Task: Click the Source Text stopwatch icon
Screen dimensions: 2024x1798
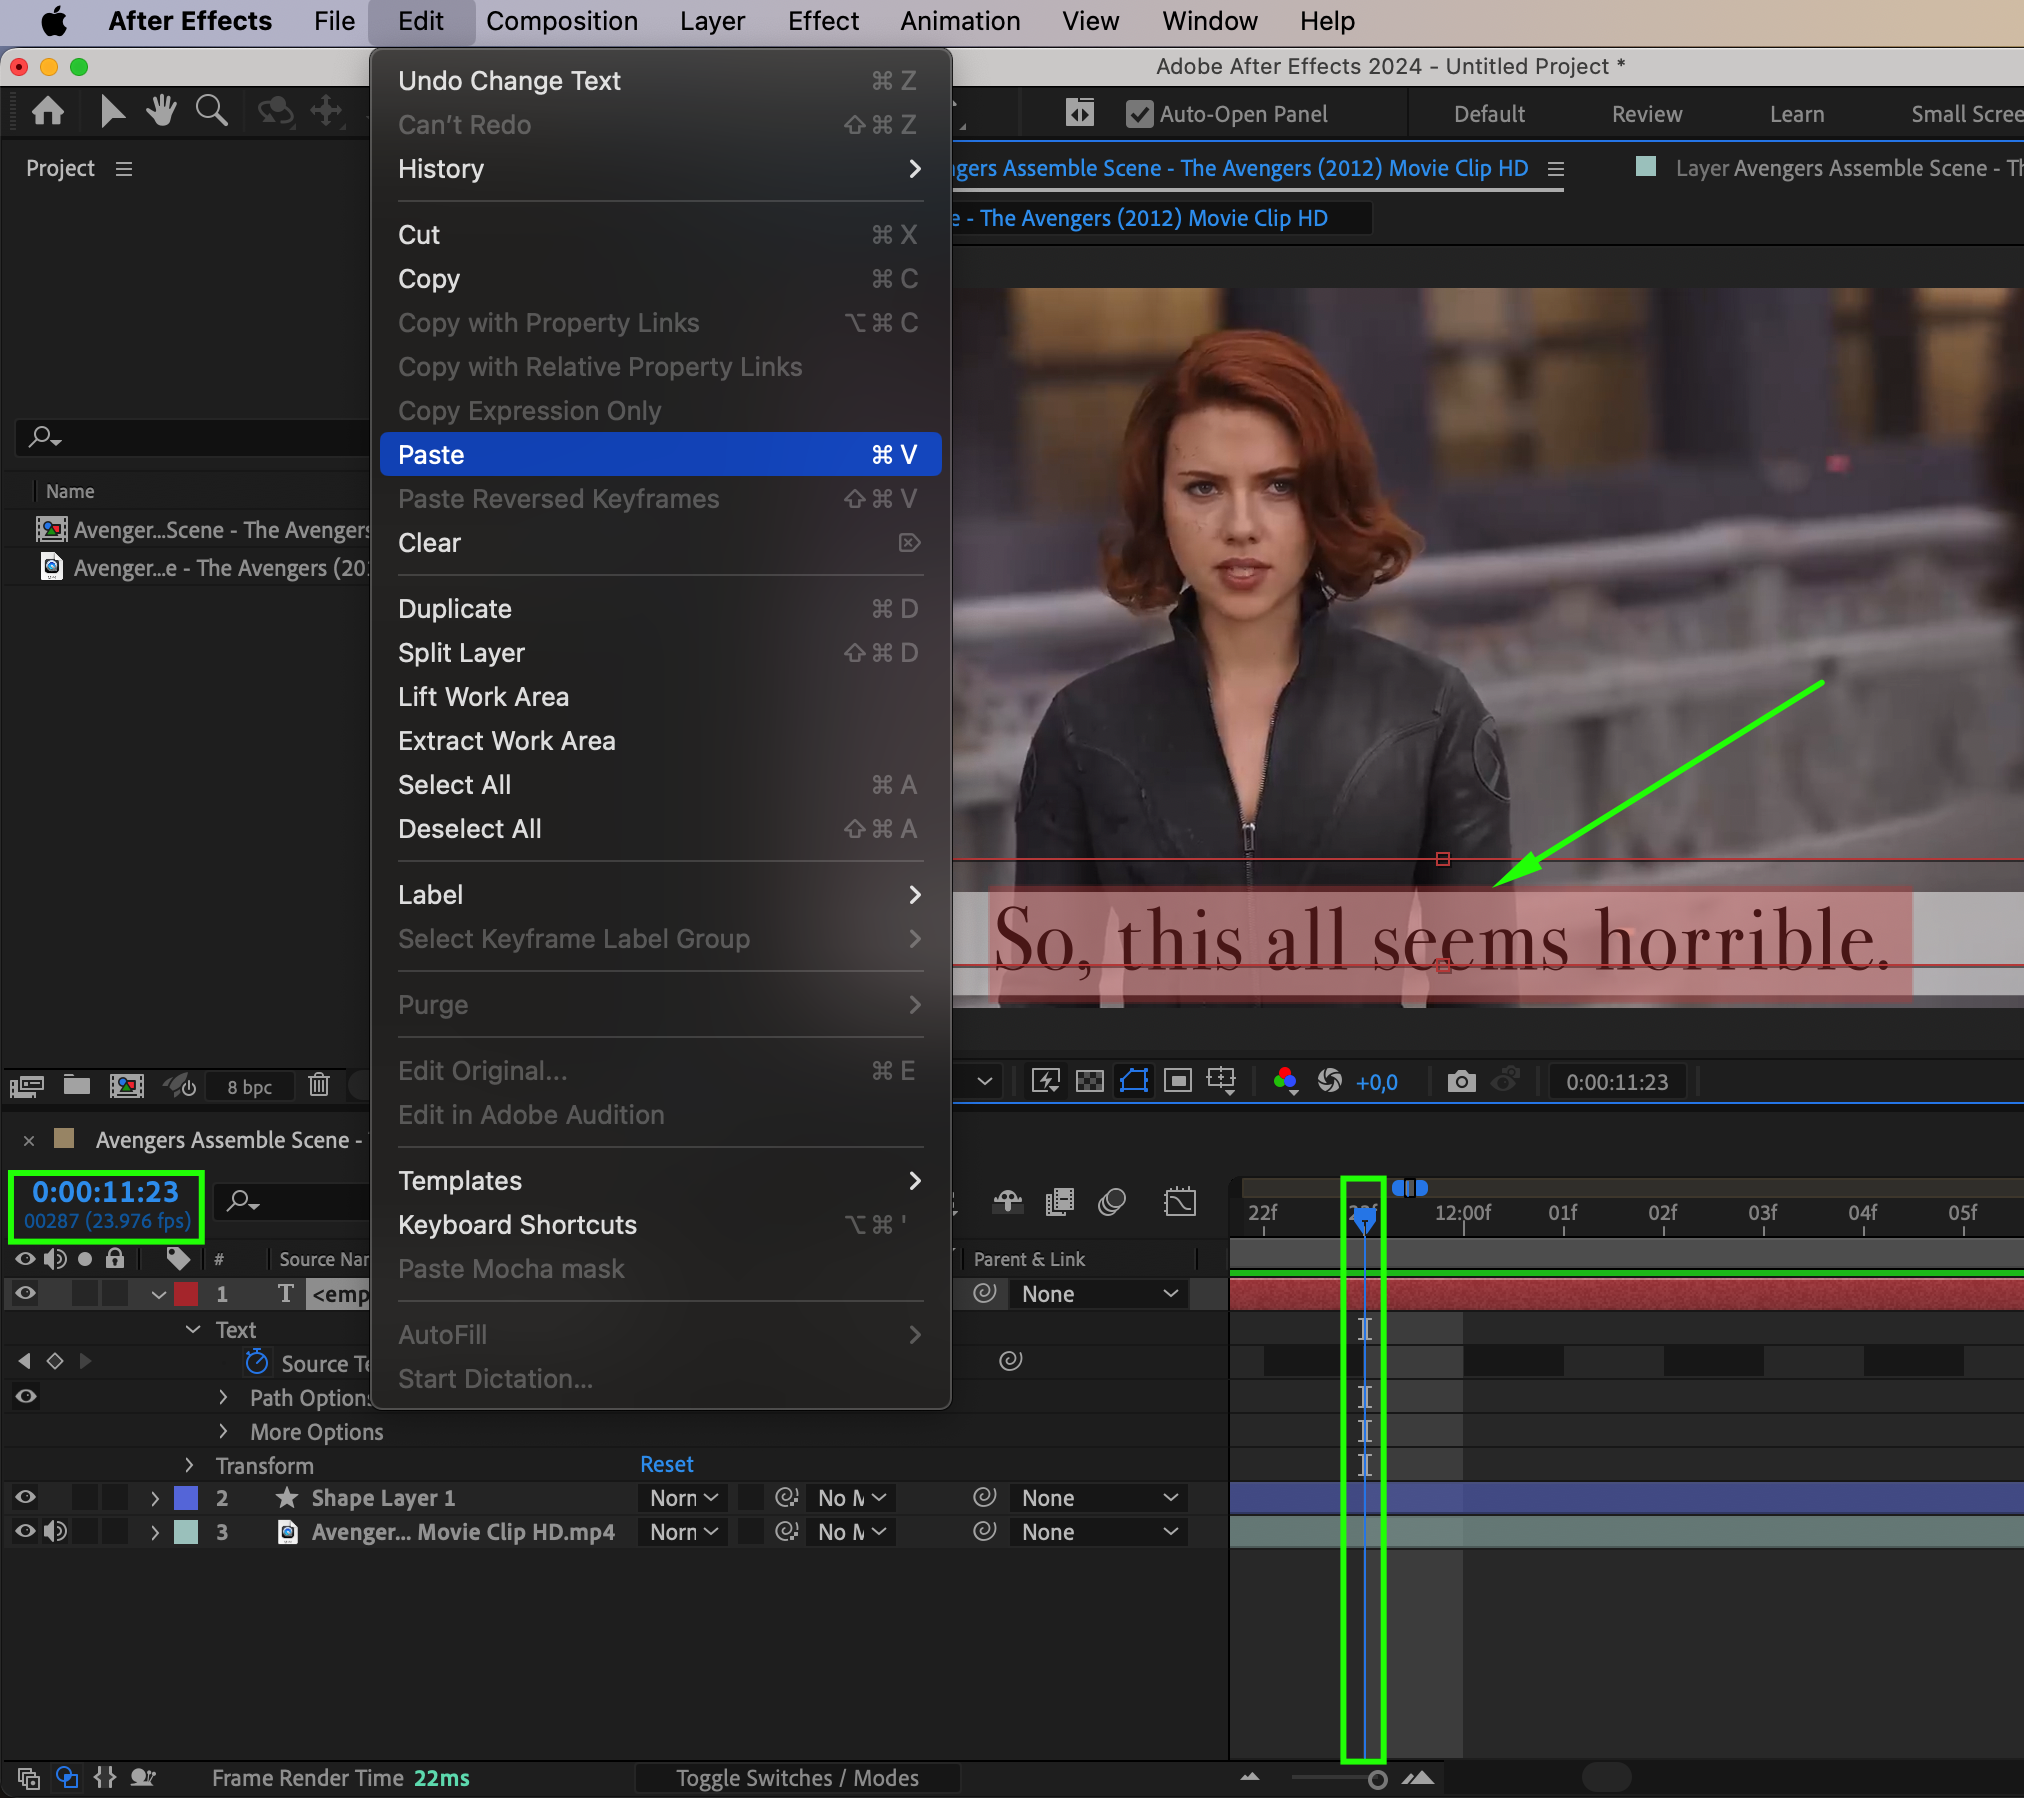Action: (x=257, y=1362)
